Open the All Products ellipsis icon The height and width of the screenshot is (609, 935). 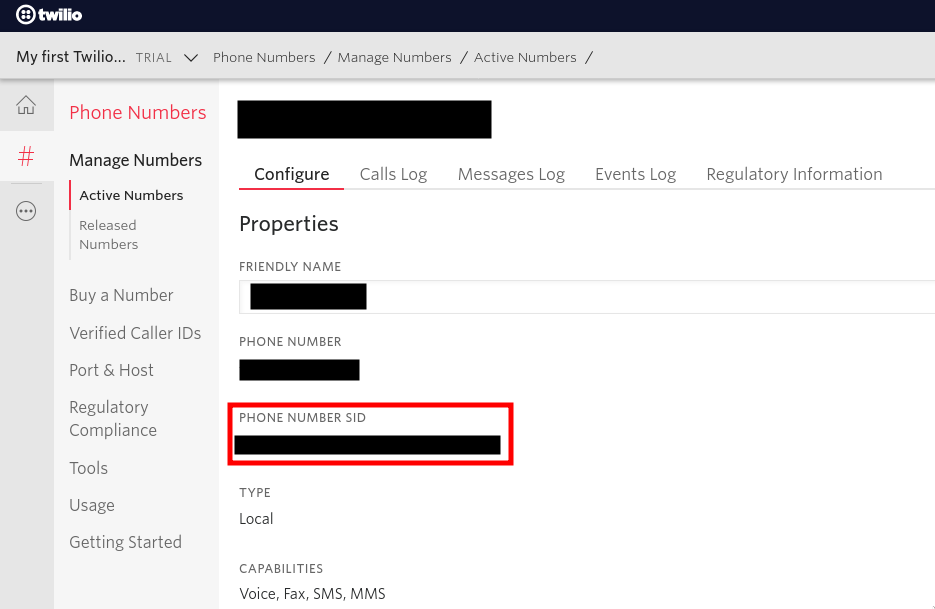26,211
